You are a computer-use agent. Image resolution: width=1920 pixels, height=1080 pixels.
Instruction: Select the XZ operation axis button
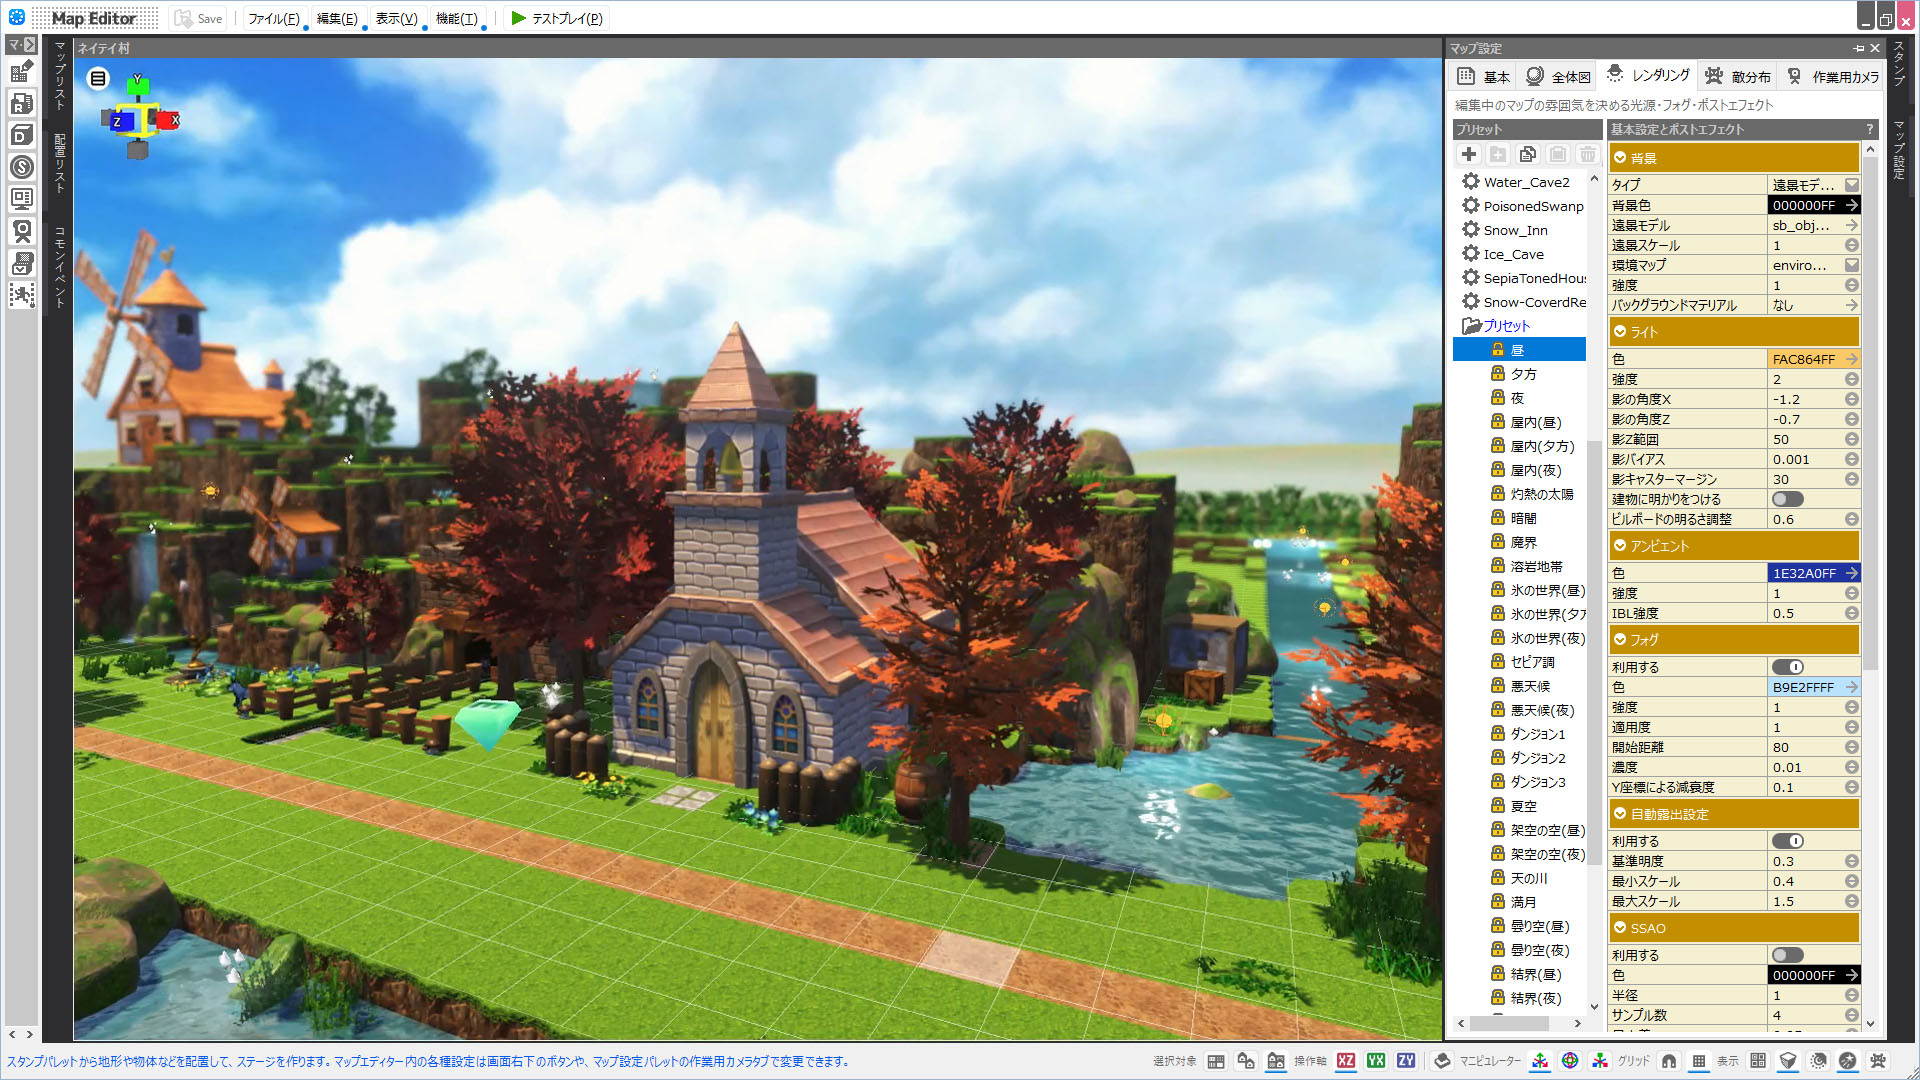[1346, 1061]
